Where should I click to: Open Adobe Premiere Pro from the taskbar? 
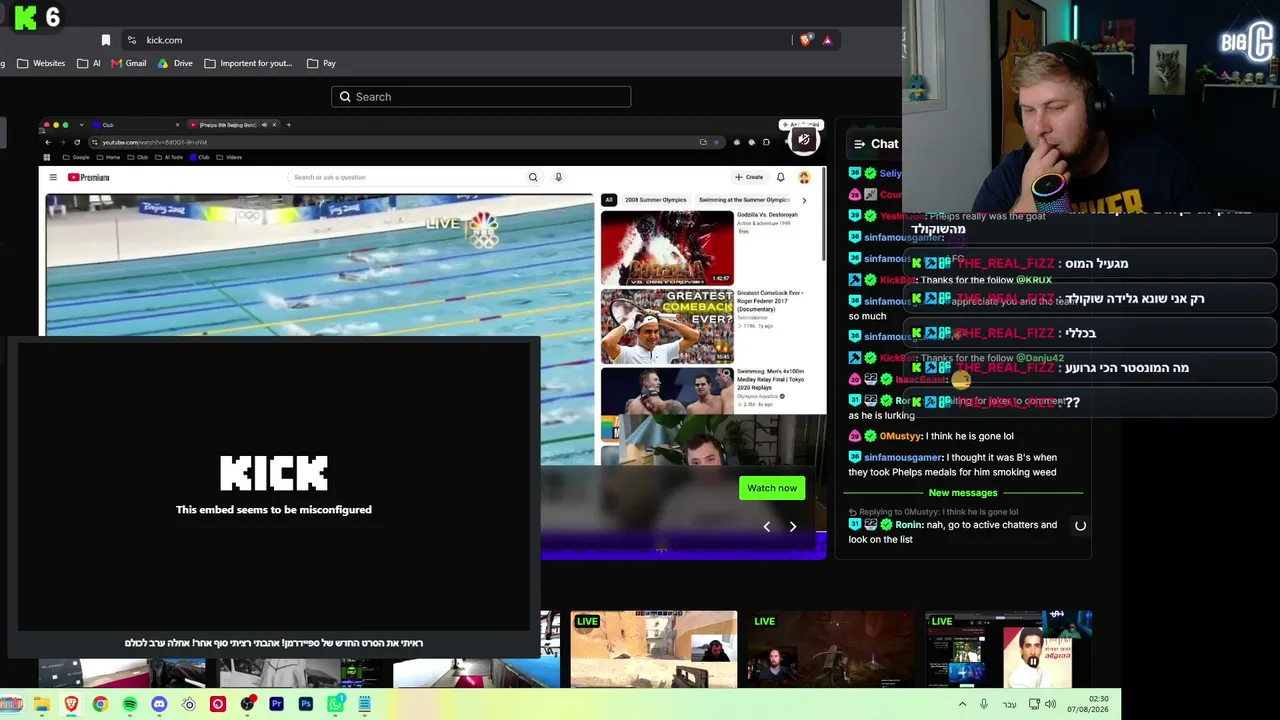tap(277, 705)
